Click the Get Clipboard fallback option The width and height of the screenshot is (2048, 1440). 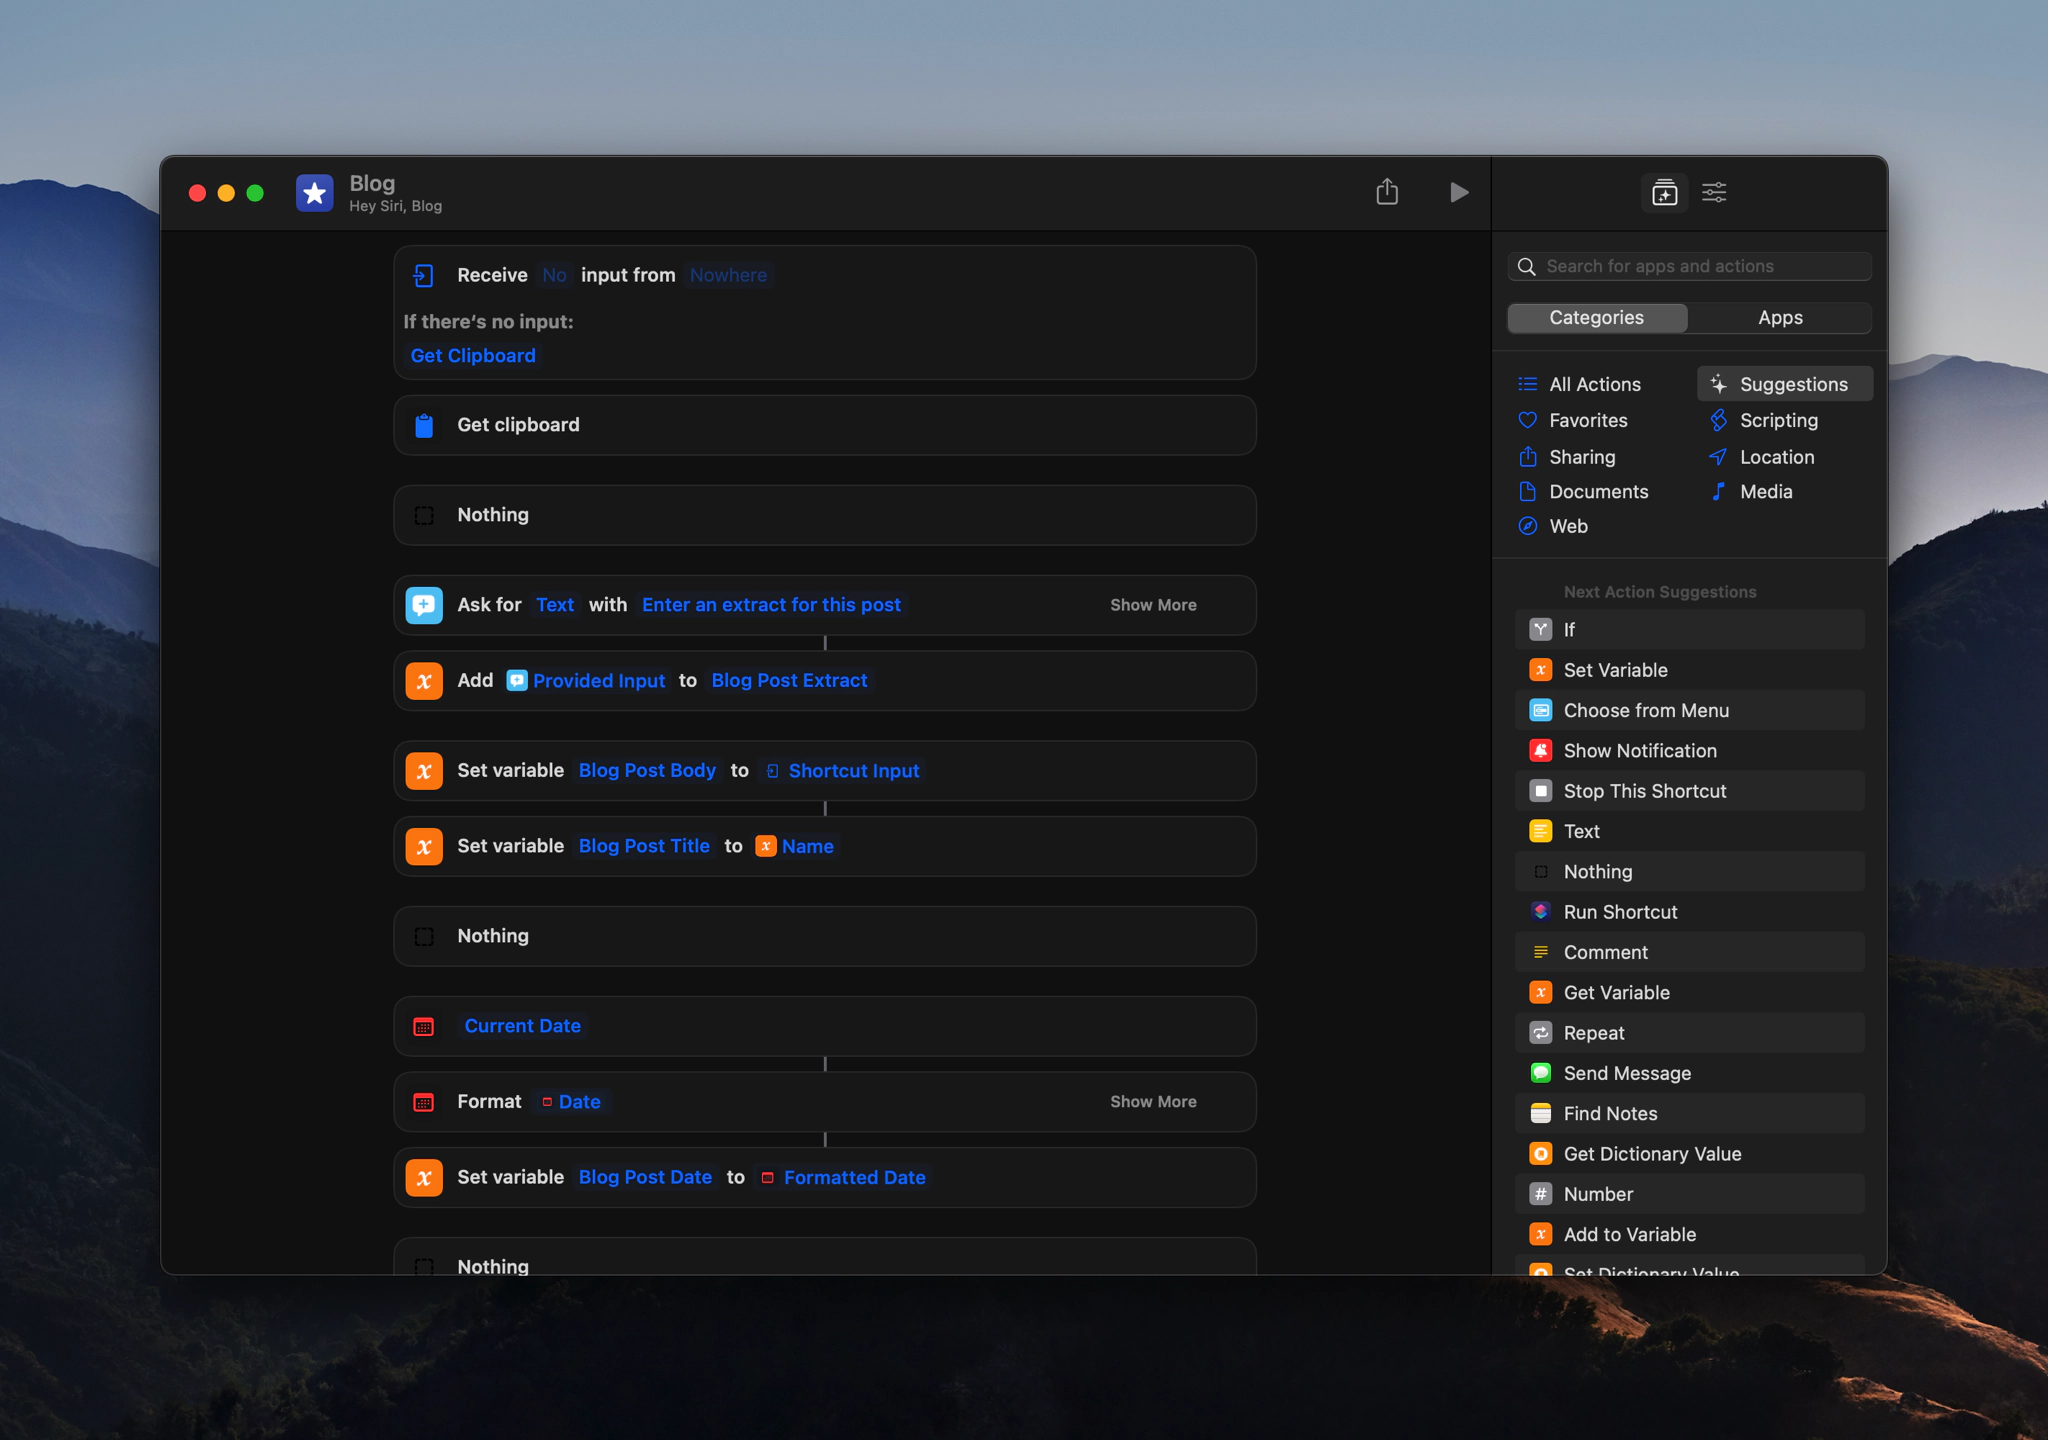[473, 356]
